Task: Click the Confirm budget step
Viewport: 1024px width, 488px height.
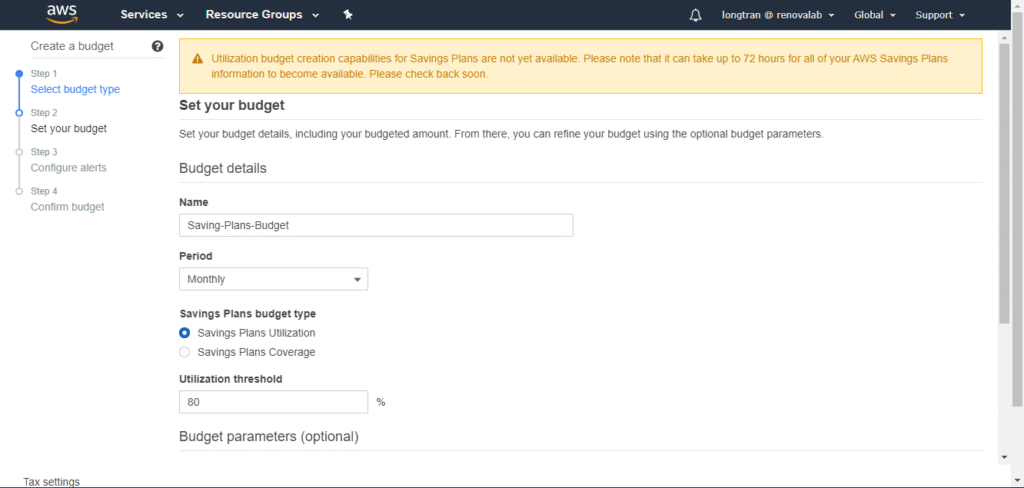Action: coord(67,207)
